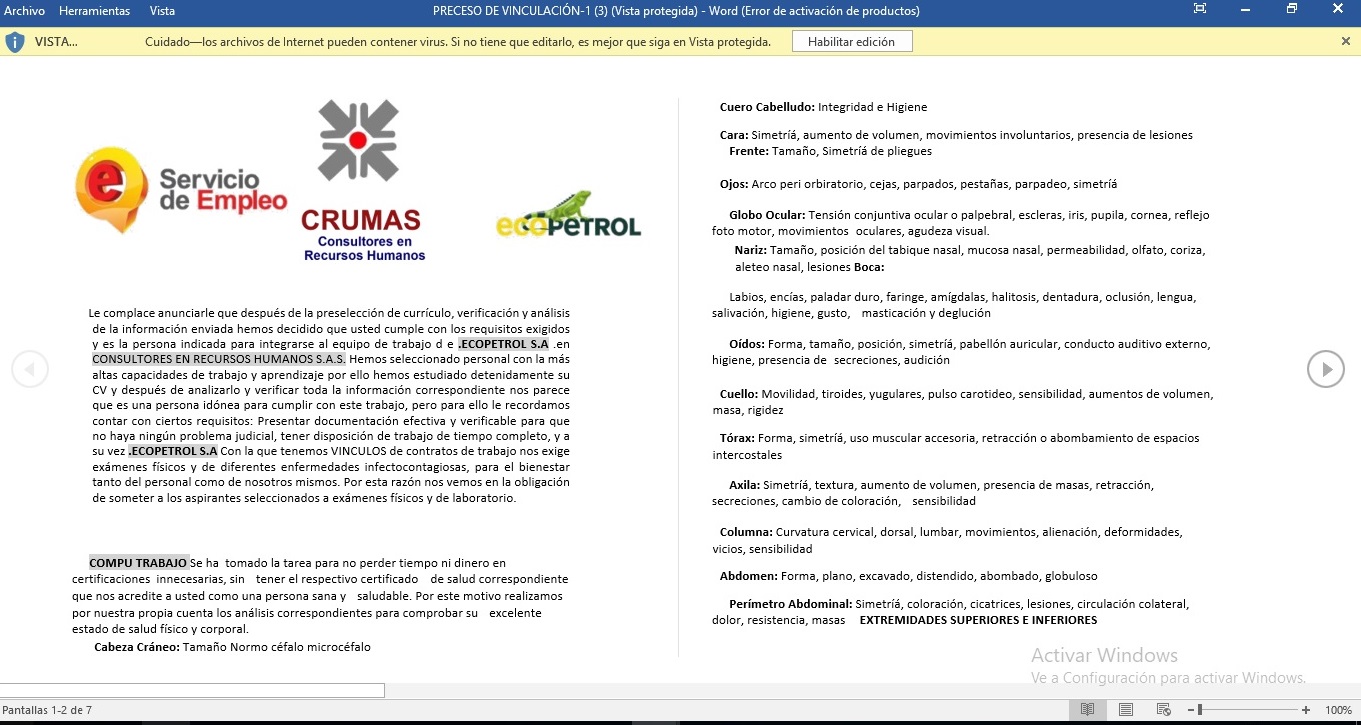1361x725 pixels.
Task: Click zoom in plus button
Action: pos(1306,710)
